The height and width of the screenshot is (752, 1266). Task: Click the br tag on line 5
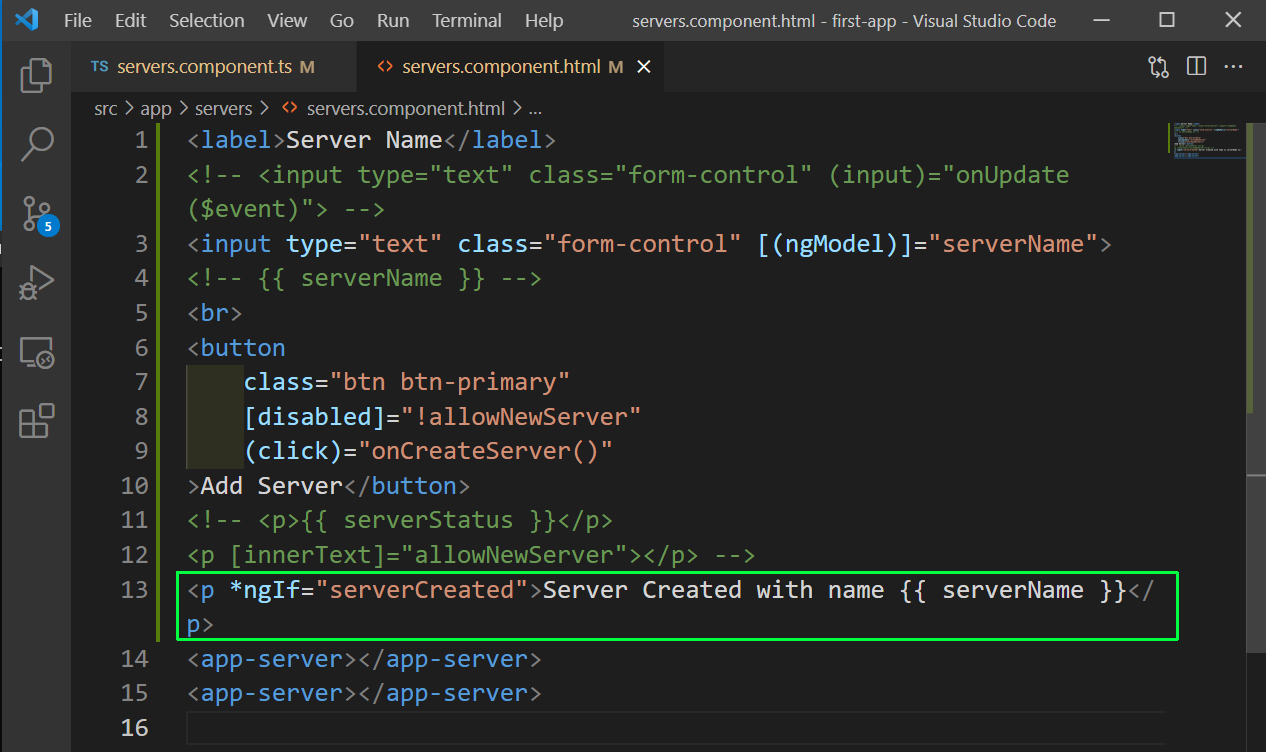[x=214, y=313]
